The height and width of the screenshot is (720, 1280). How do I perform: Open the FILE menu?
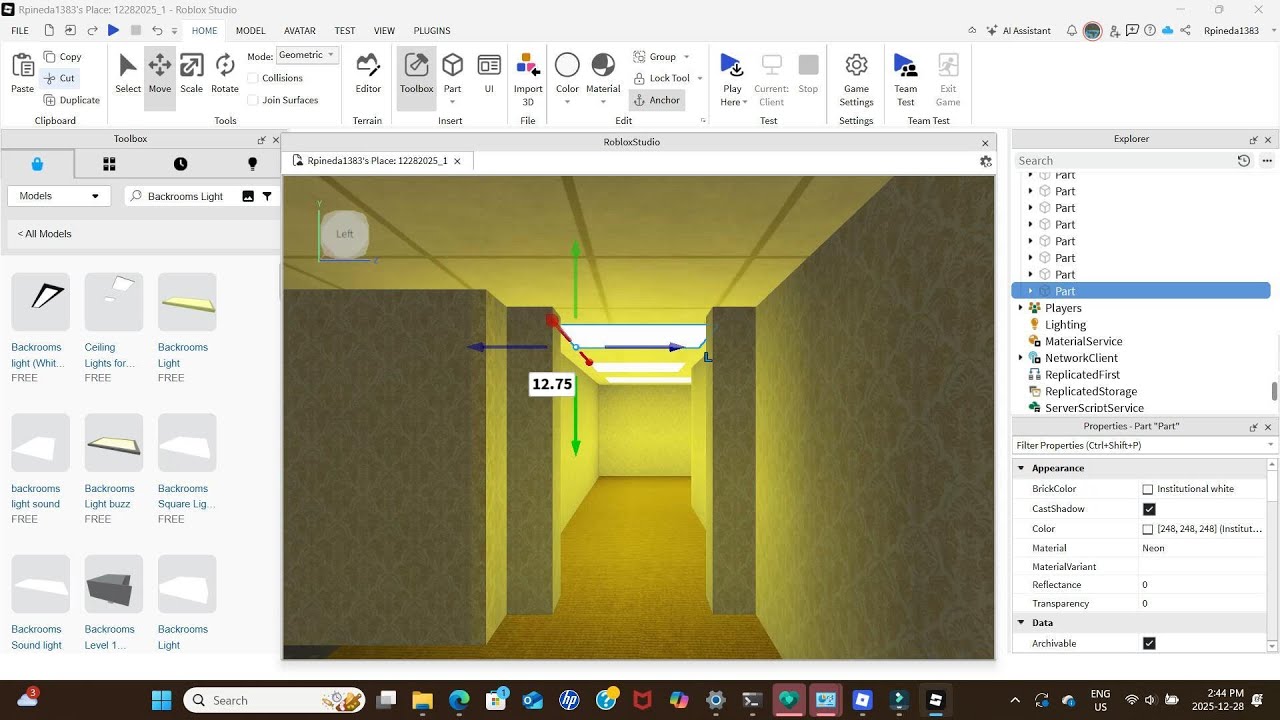20,31
